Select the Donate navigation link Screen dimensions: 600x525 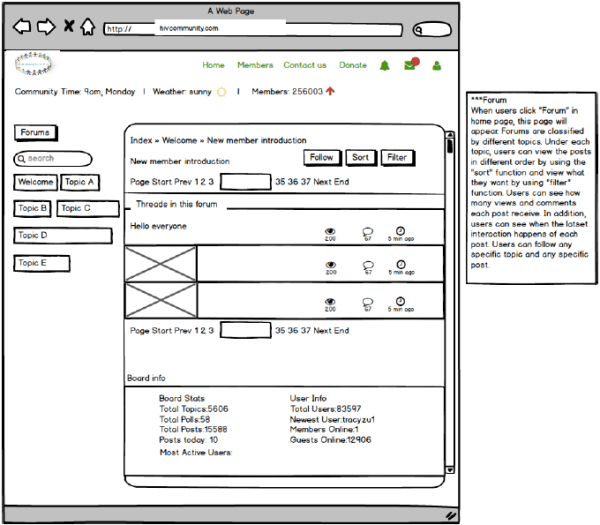coord(353,65)
